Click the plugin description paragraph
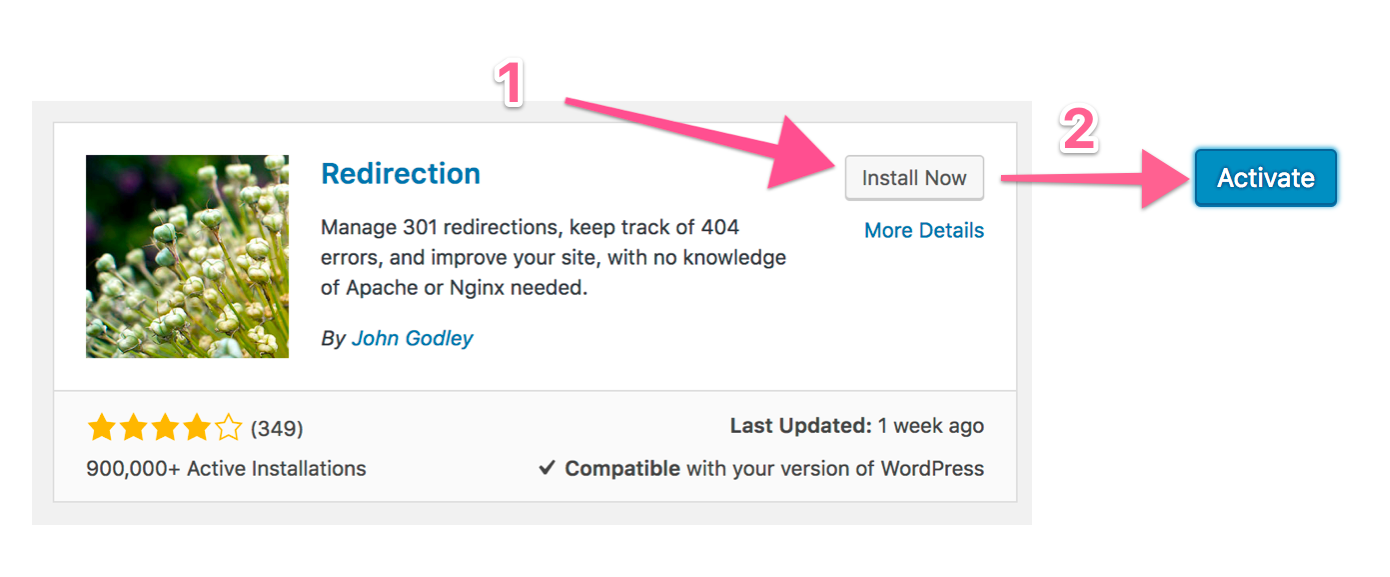The height and width of the screenshot is (577, 1390). pos(553,257)
